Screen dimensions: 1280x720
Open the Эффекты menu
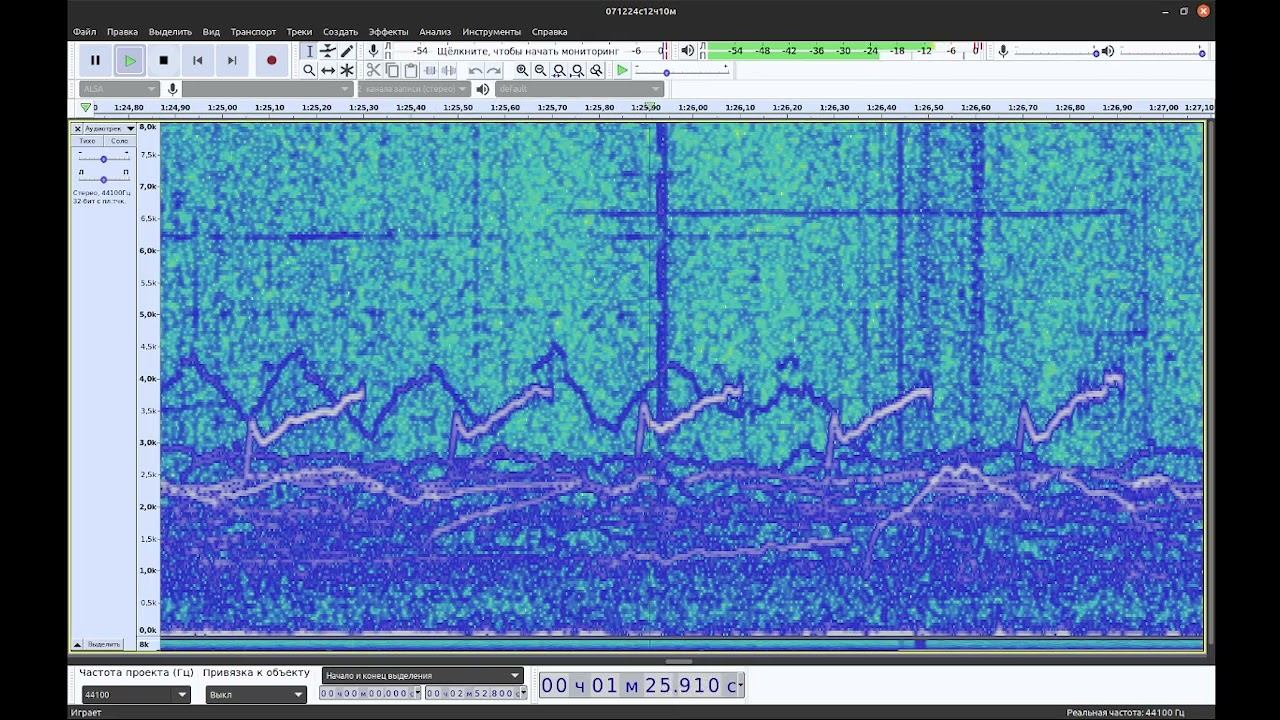[x=388, y=32]
